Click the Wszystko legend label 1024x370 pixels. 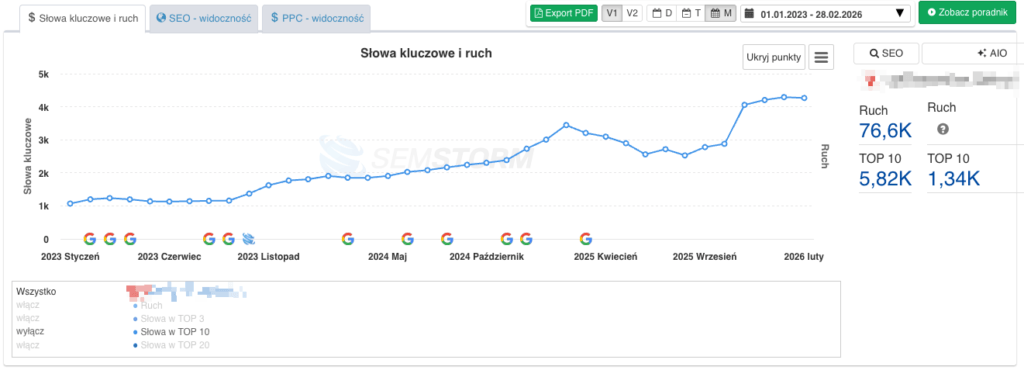36,292
